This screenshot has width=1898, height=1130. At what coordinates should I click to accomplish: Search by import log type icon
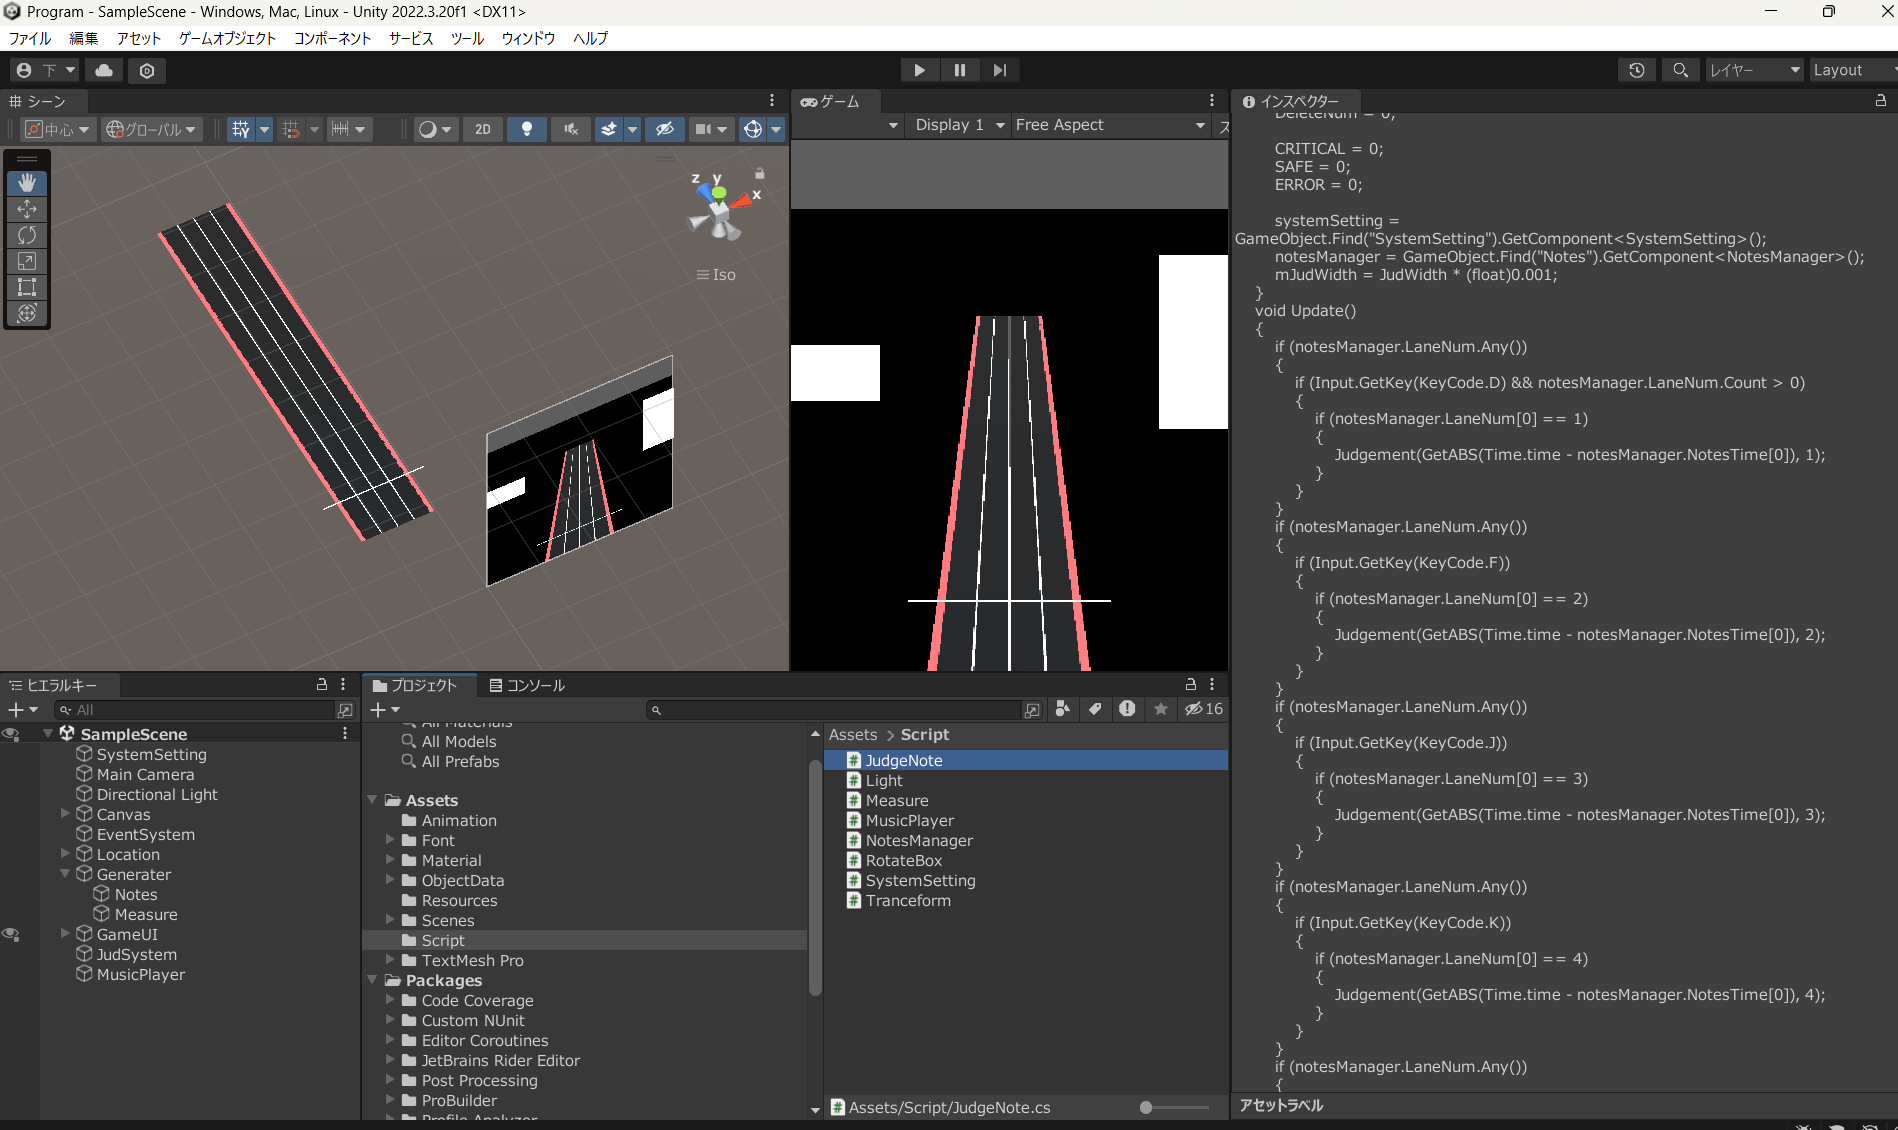[x=1128, y=709]
